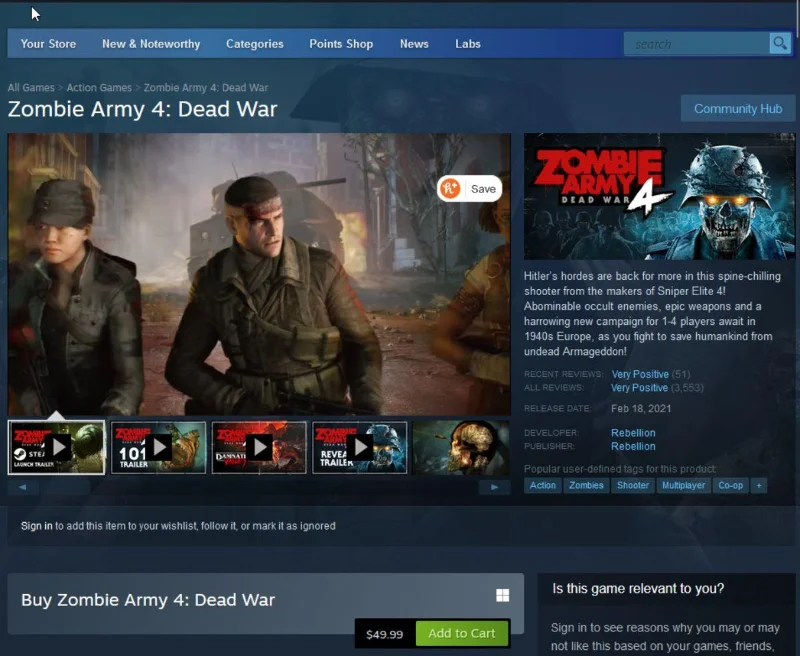Click the $49.99 price label
Image resolution: width=800 pixels, height=656 pixels.
[384, 634]
